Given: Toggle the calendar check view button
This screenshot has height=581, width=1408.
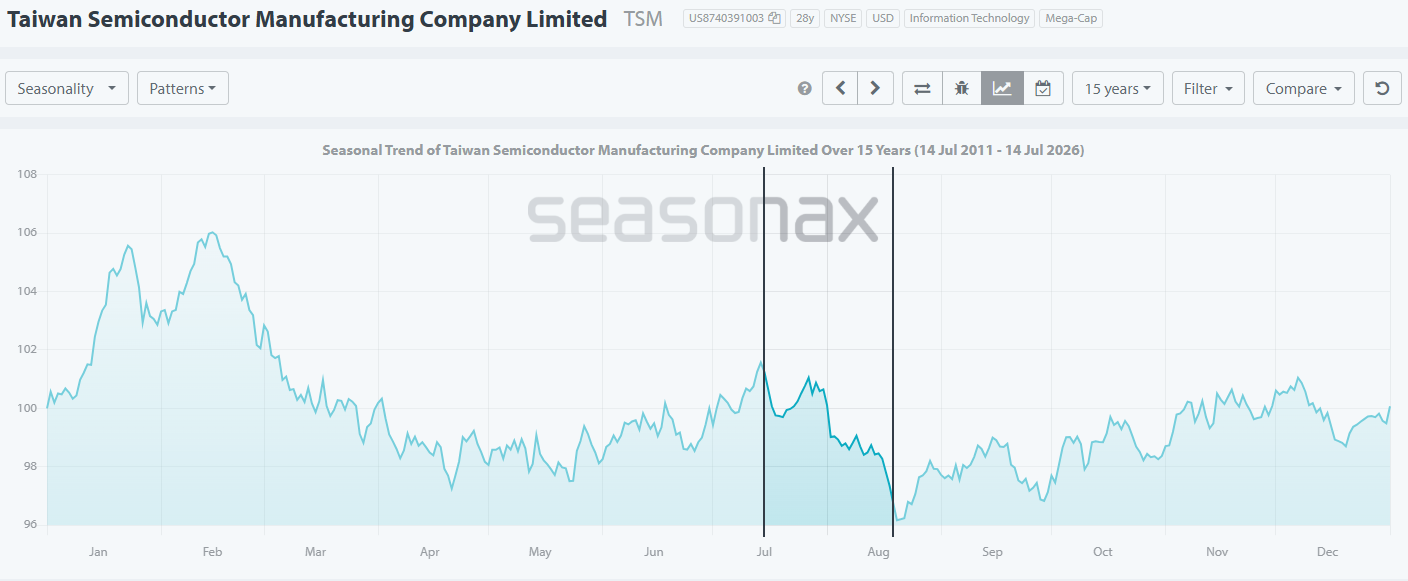Looking at the screenshot, I should [x=1043, y=88].
